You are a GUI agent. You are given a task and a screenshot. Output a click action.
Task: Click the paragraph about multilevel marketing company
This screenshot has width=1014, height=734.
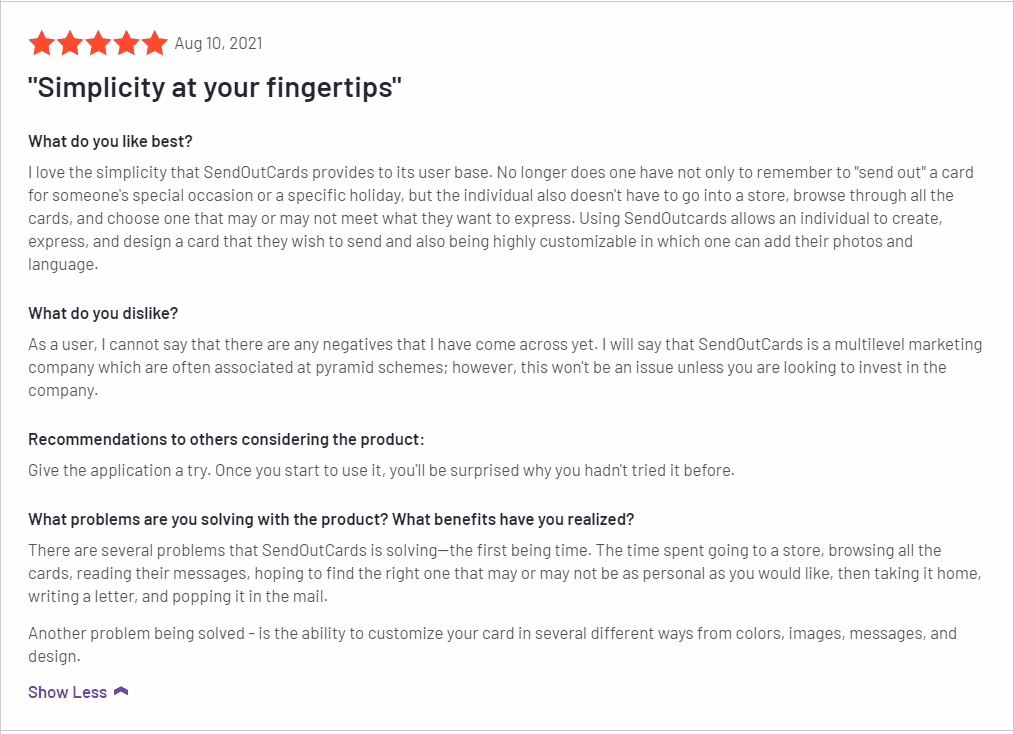click(505, 367)
